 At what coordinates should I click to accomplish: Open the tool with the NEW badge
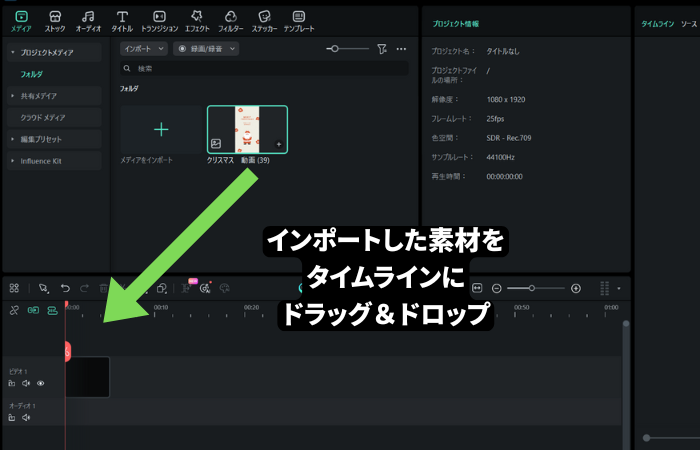(187, 287)
